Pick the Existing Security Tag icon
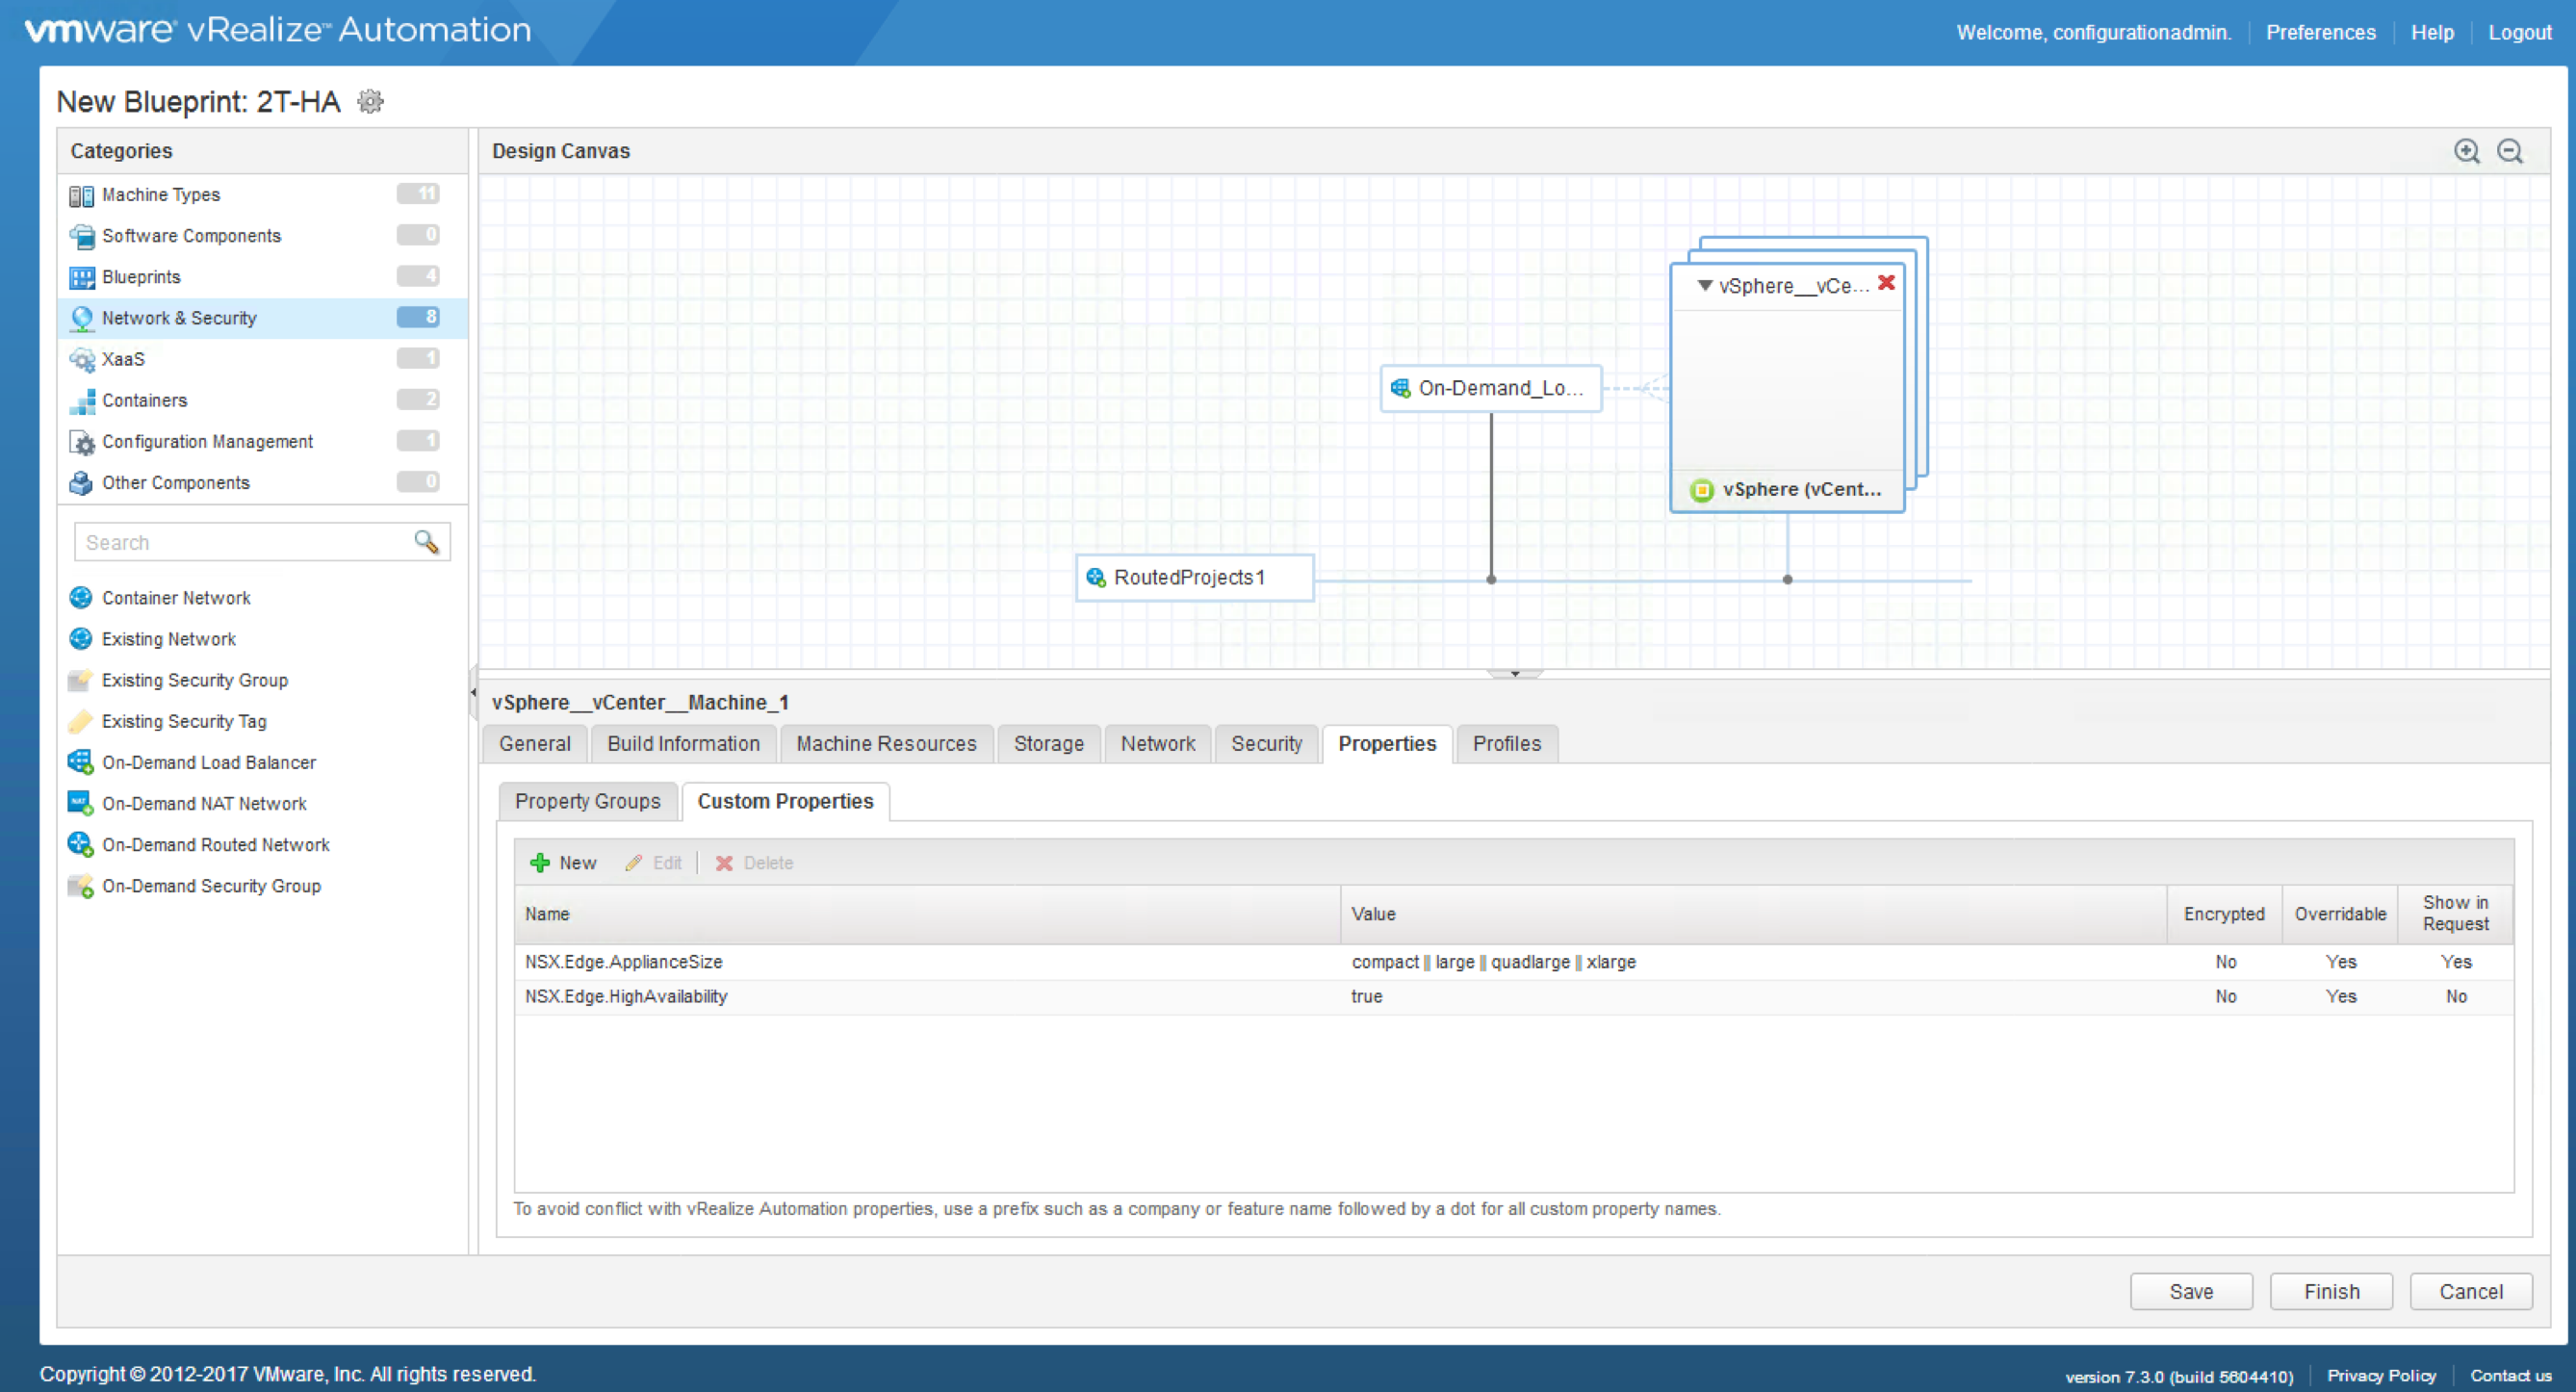The width and height of the screenshot is (2576, 1392). 81,721
